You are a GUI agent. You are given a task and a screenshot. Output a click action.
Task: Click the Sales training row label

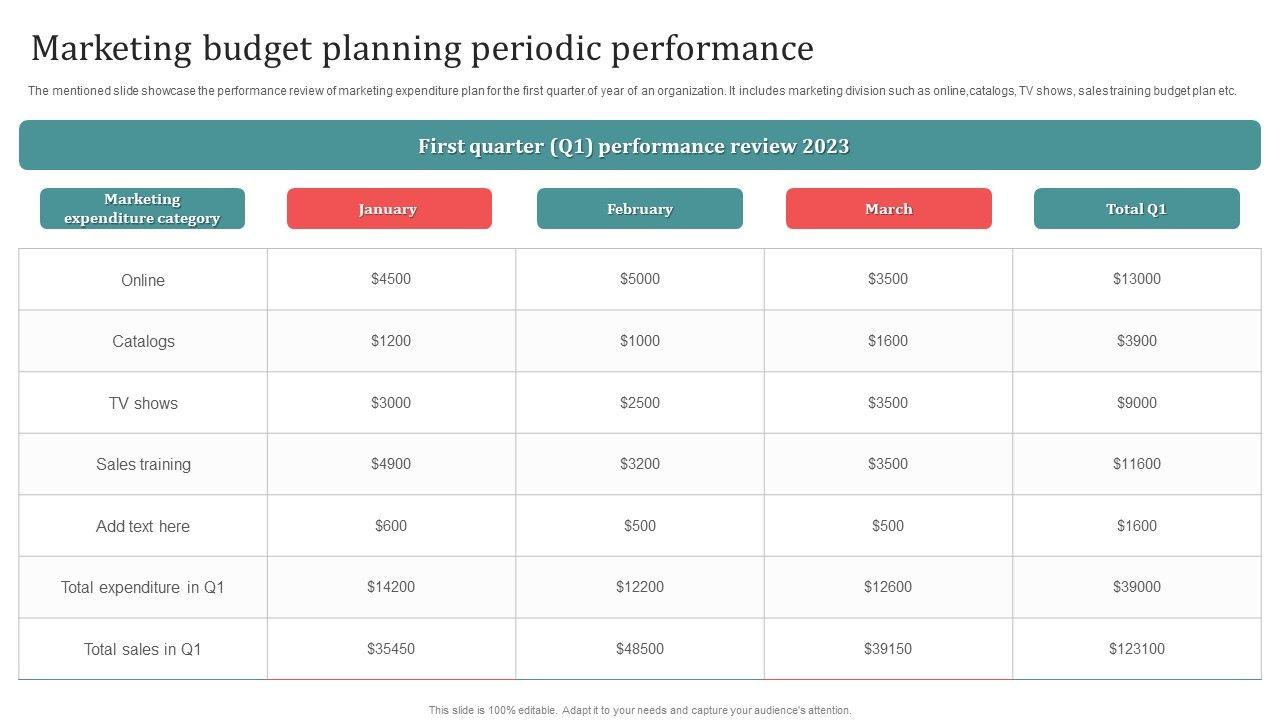click(143, 464)
